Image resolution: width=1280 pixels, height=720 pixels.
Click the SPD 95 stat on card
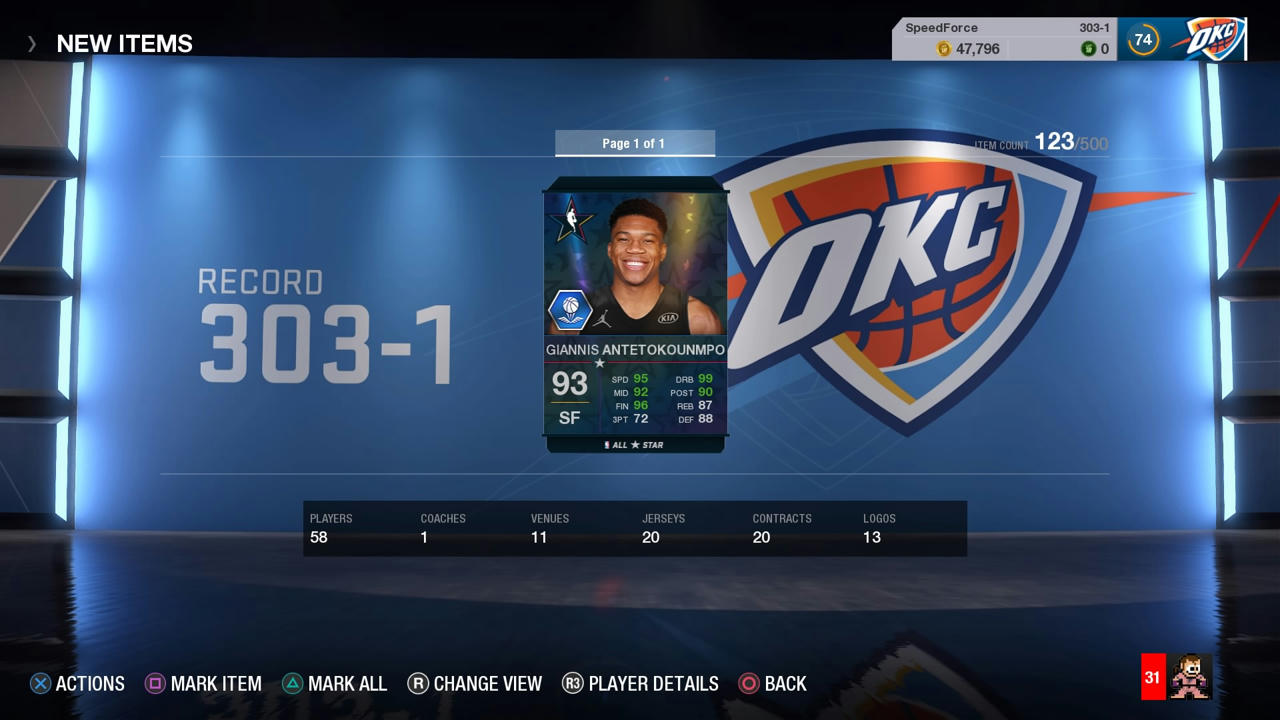[x=630, y=379]
